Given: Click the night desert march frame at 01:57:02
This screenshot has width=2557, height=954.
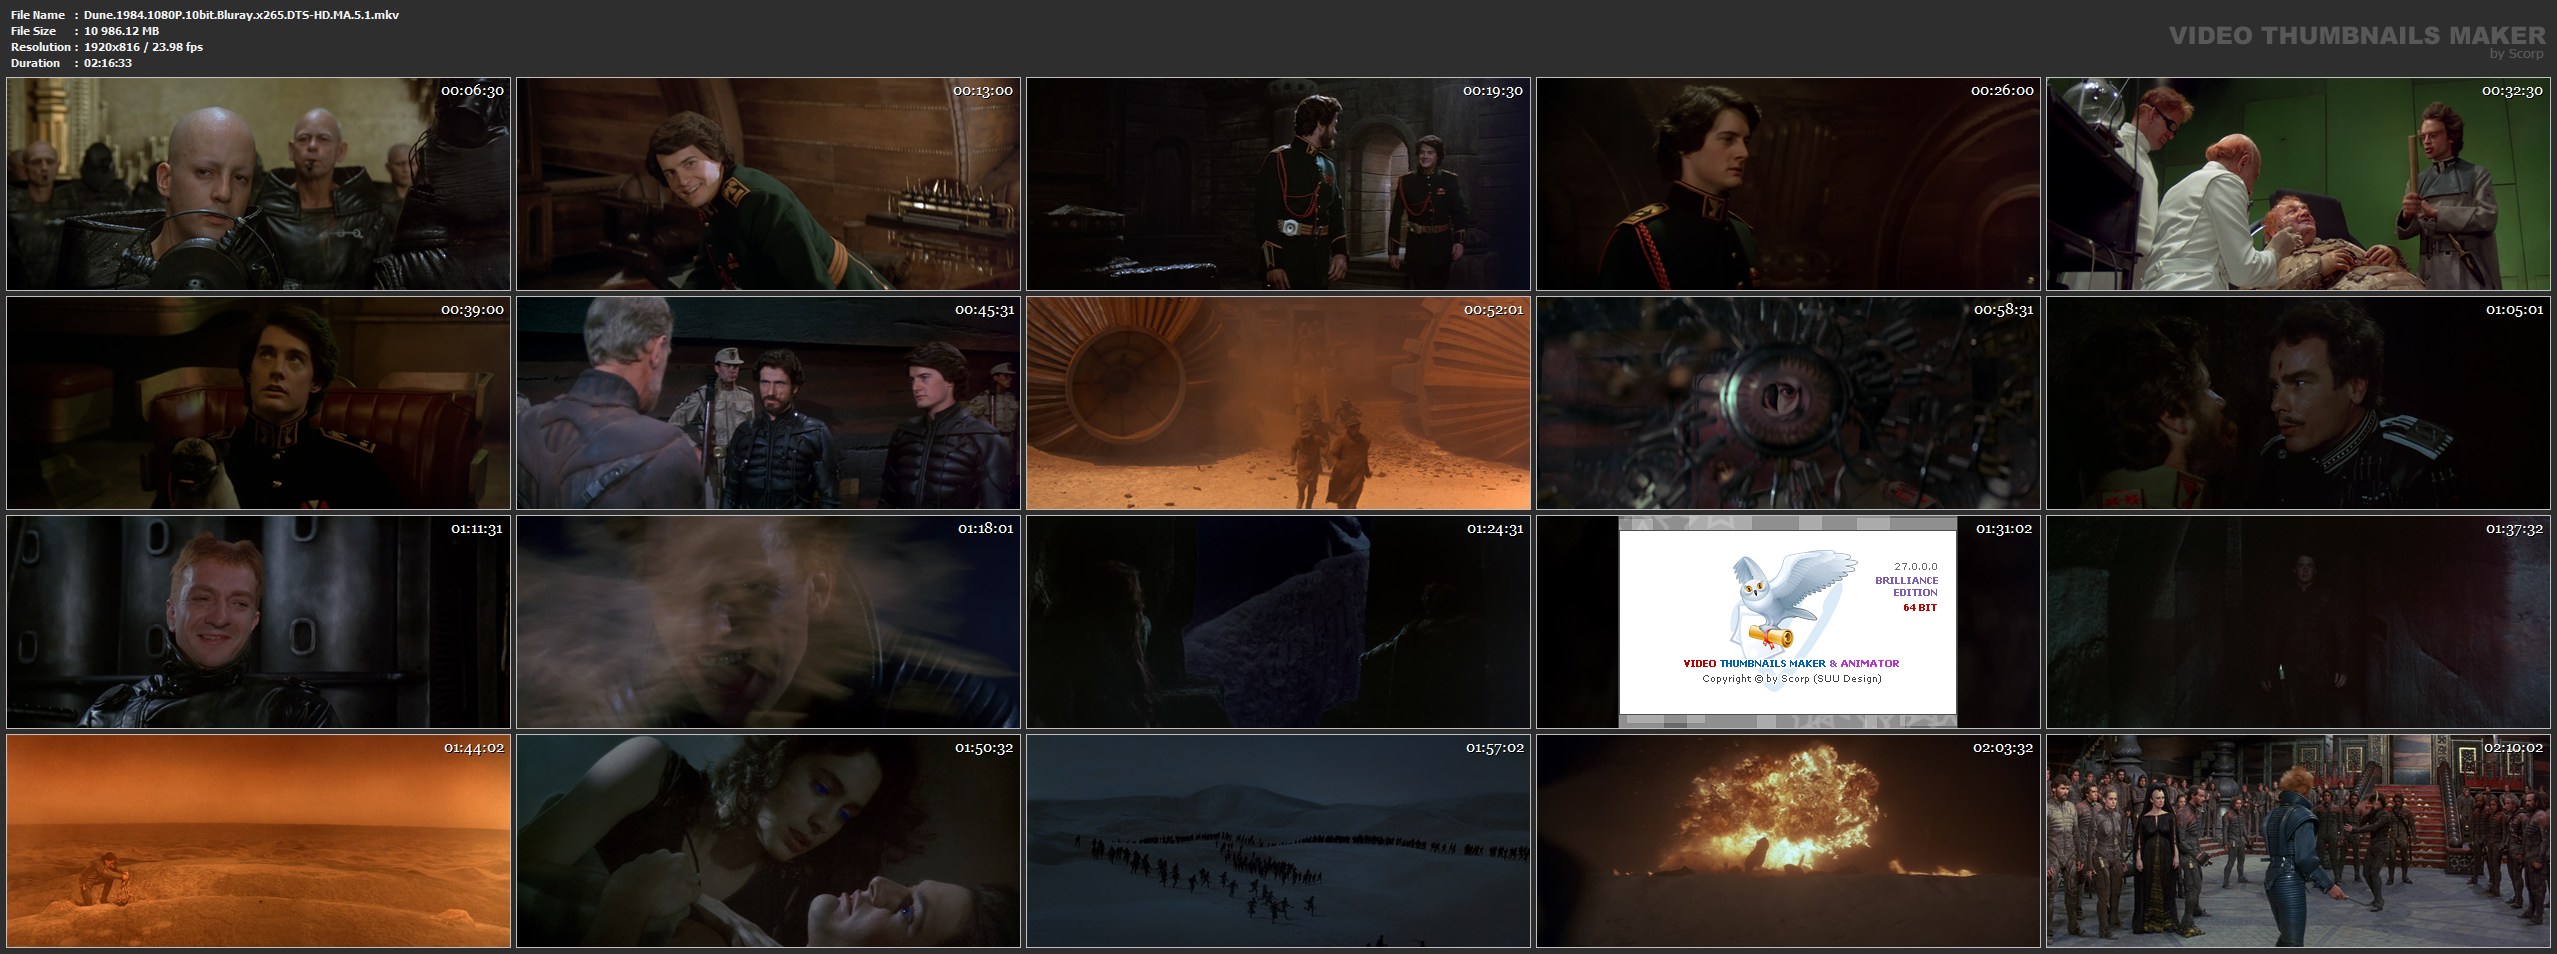Looking at the screenshot, I should coord(1278,841).
